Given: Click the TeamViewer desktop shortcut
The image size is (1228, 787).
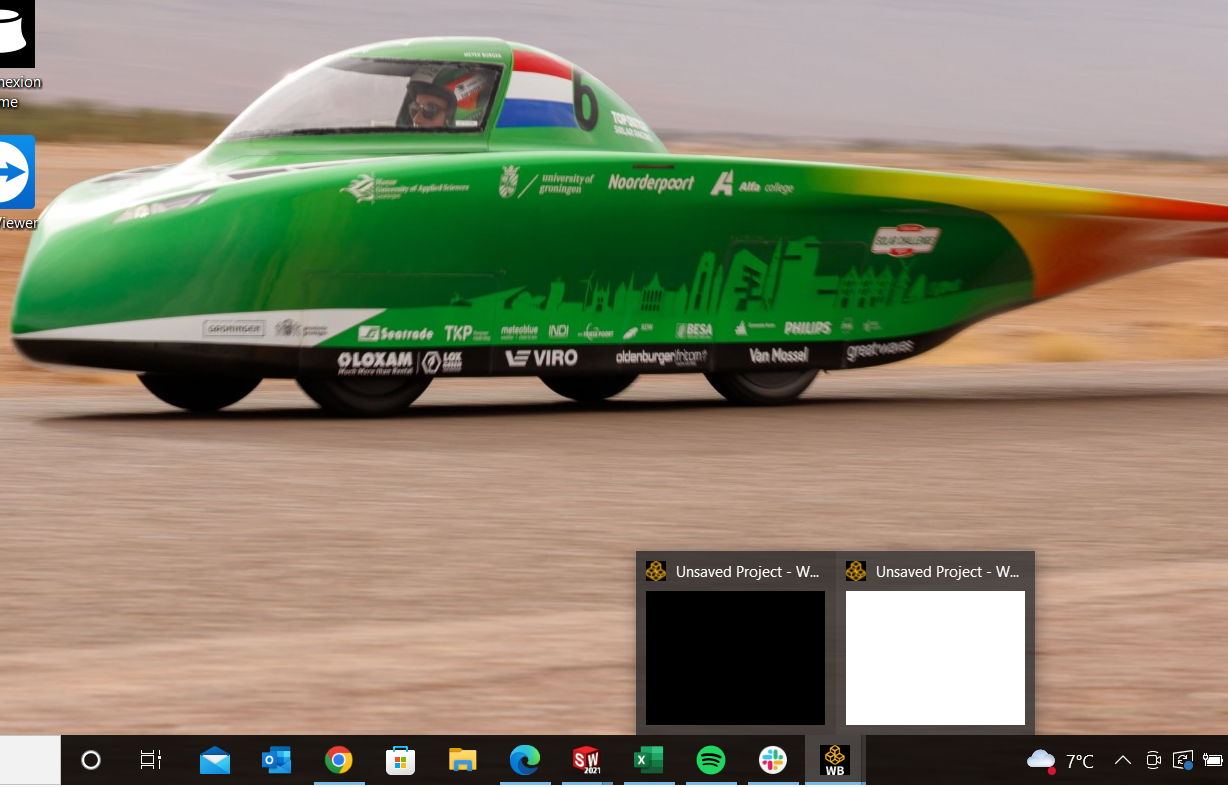Looking at the screenshot, I should (17, 183).
